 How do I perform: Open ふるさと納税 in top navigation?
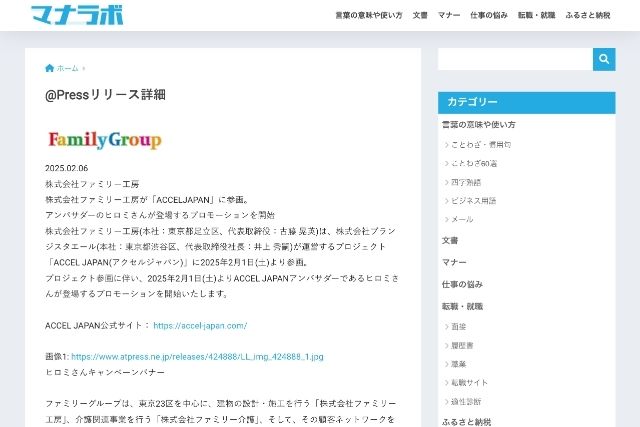click(588, 16)
